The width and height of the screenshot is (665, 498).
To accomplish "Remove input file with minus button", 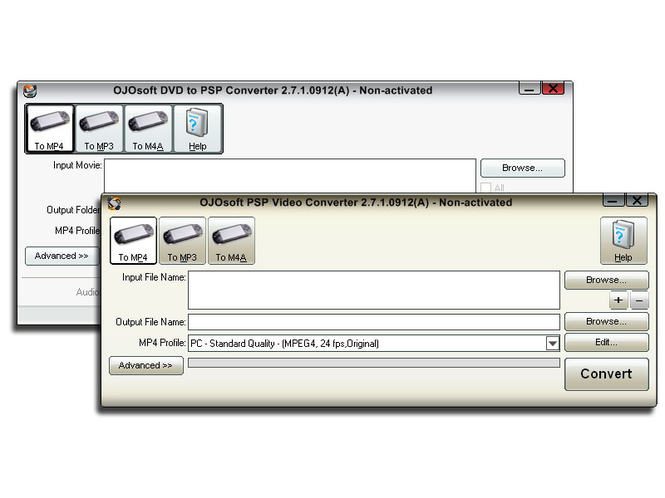I will [x=639, y=300].
